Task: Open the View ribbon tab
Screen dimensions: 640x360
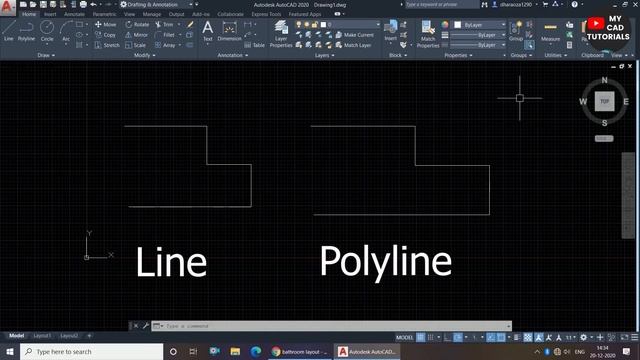Action: tap(129, 14)
